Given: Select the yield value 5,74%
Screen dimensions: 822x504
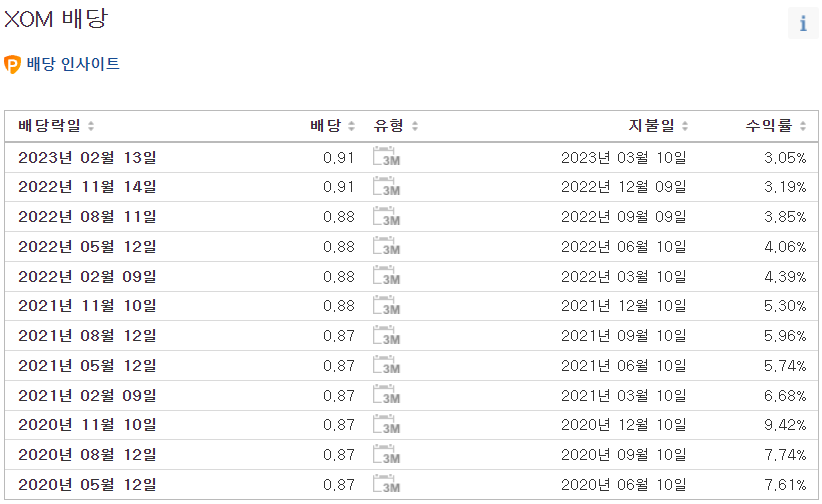Looking at the screenshot, I should pyautogui.click(x=785, y=366).
